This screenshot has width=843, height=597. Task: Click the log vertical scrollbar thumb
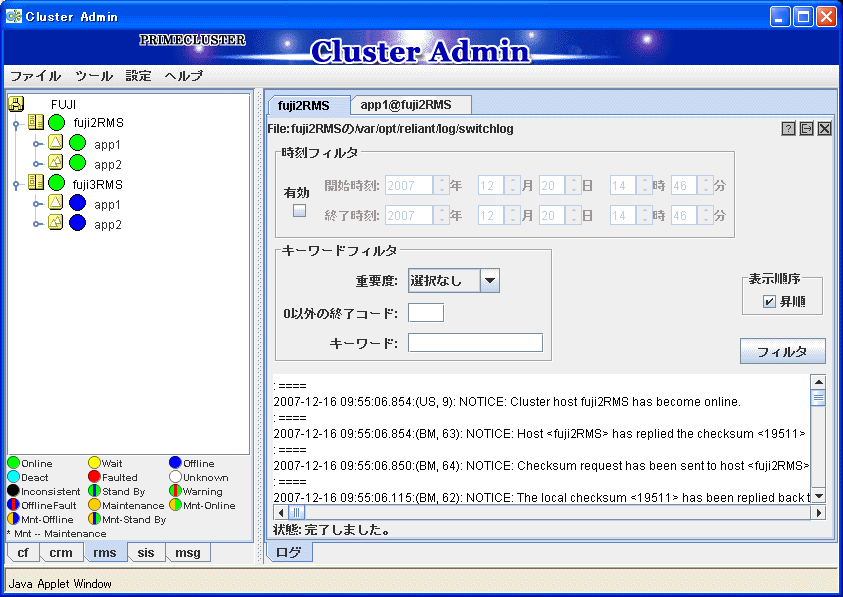pyautogui.click(x=818, y=398)
